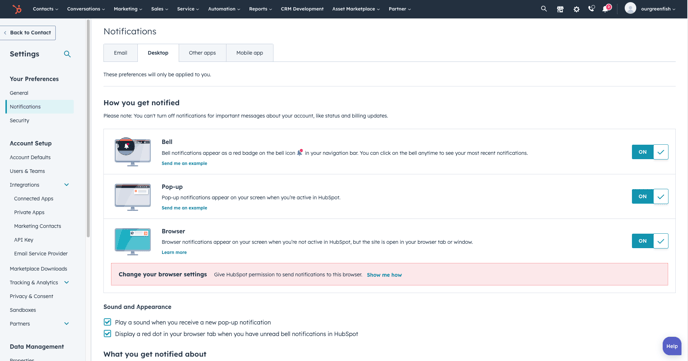Switch to the Mobile app tab
This screenshot has width=688, height=361.
tap(250, 53)
